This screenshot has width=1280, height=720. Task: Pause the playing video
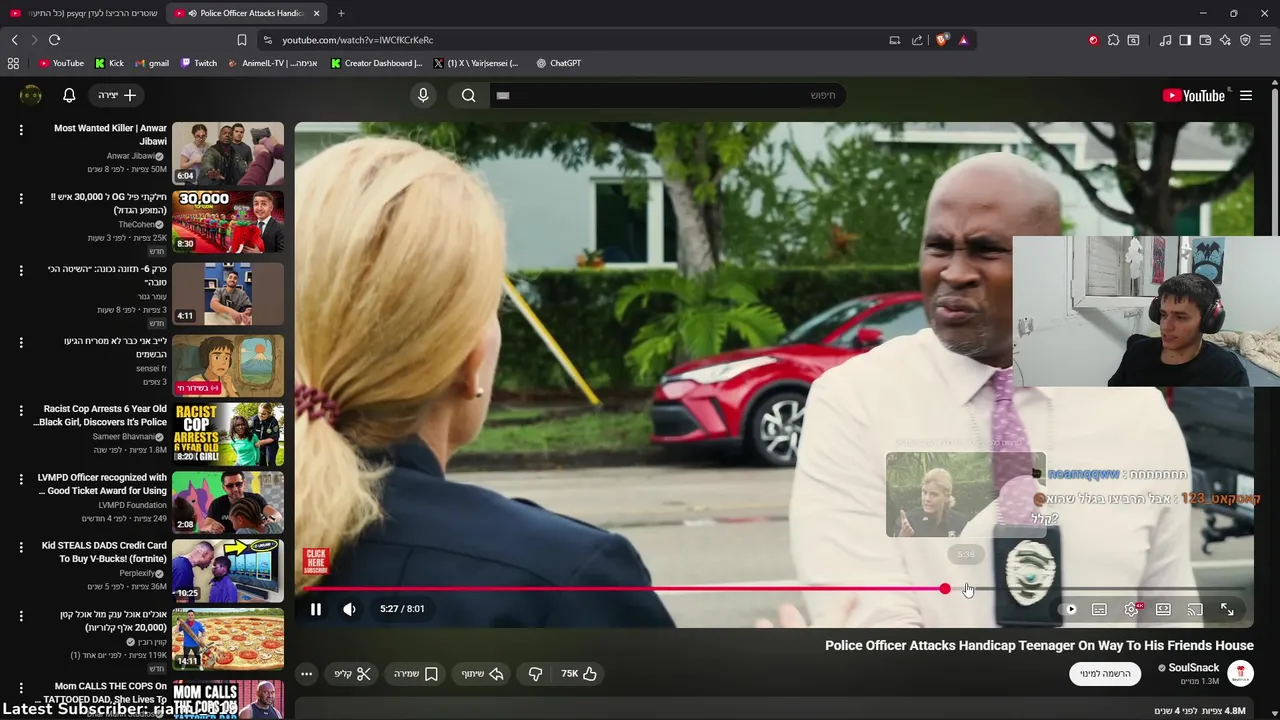316,609
